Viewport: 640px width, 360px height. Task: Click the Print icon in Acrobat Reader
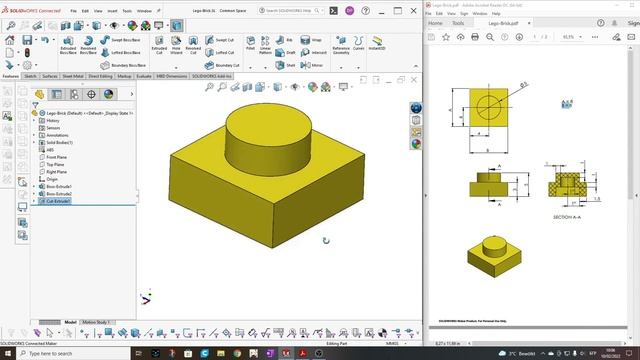point(475,37)
